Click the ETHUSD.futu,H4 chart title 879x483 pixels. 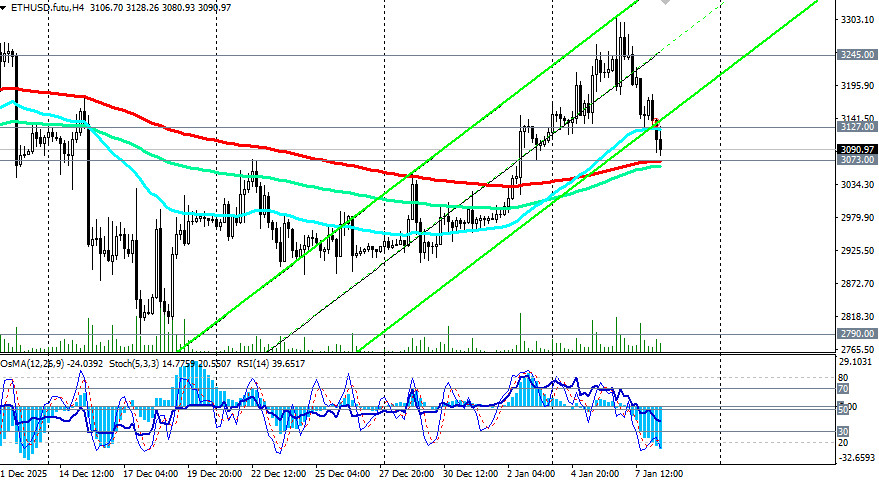point(47,8)
